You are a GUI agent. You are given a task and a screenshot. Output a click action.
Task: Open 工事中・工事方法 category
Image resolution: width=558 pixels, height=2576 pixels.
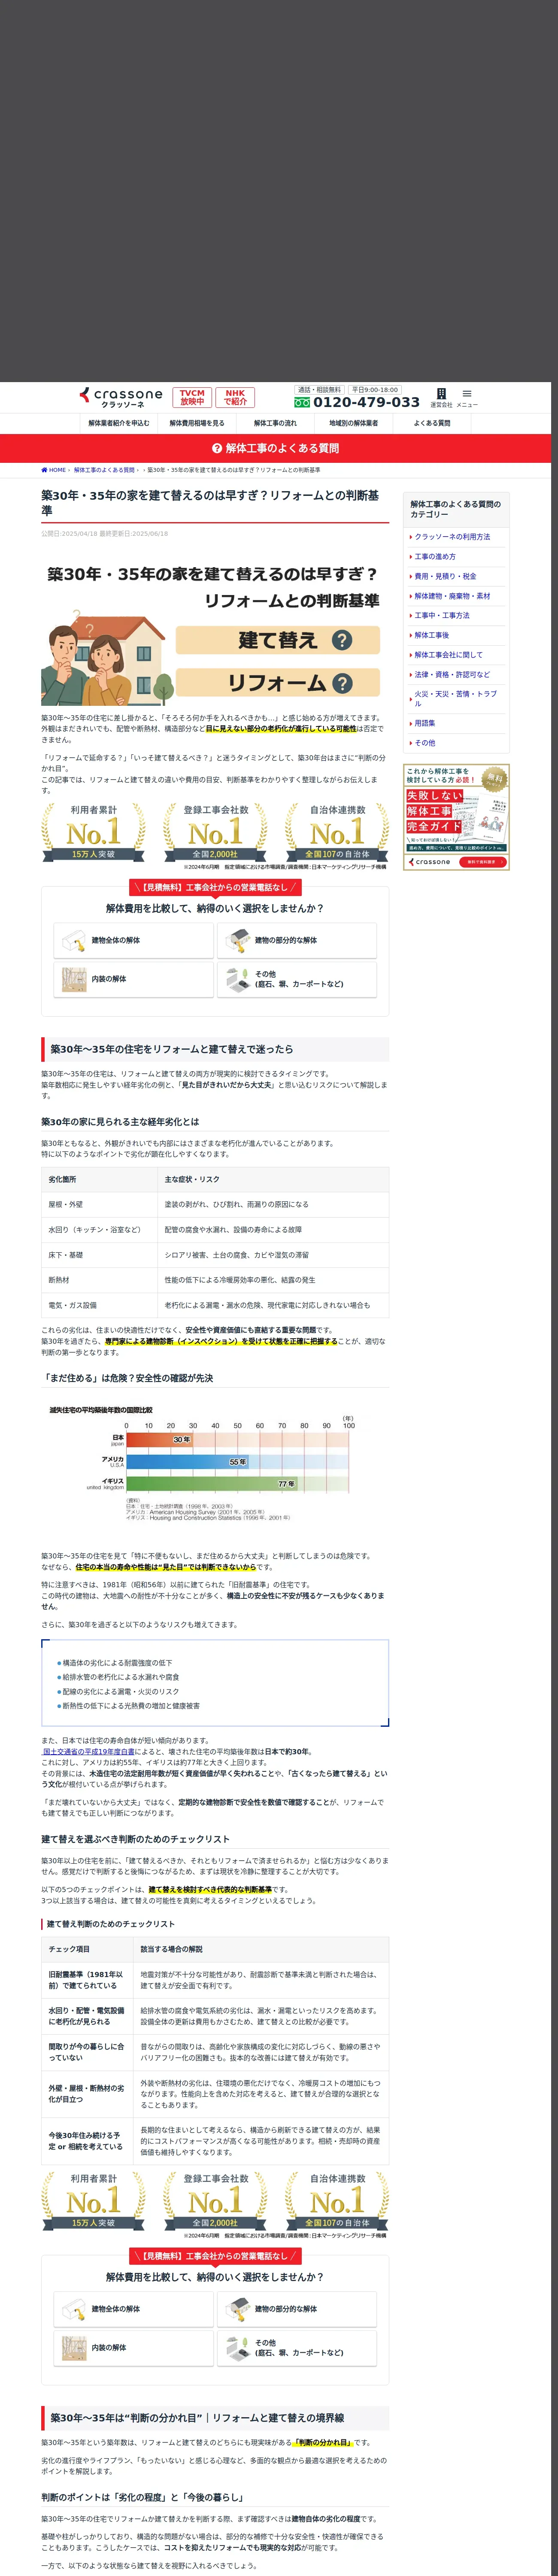point(442,615)
